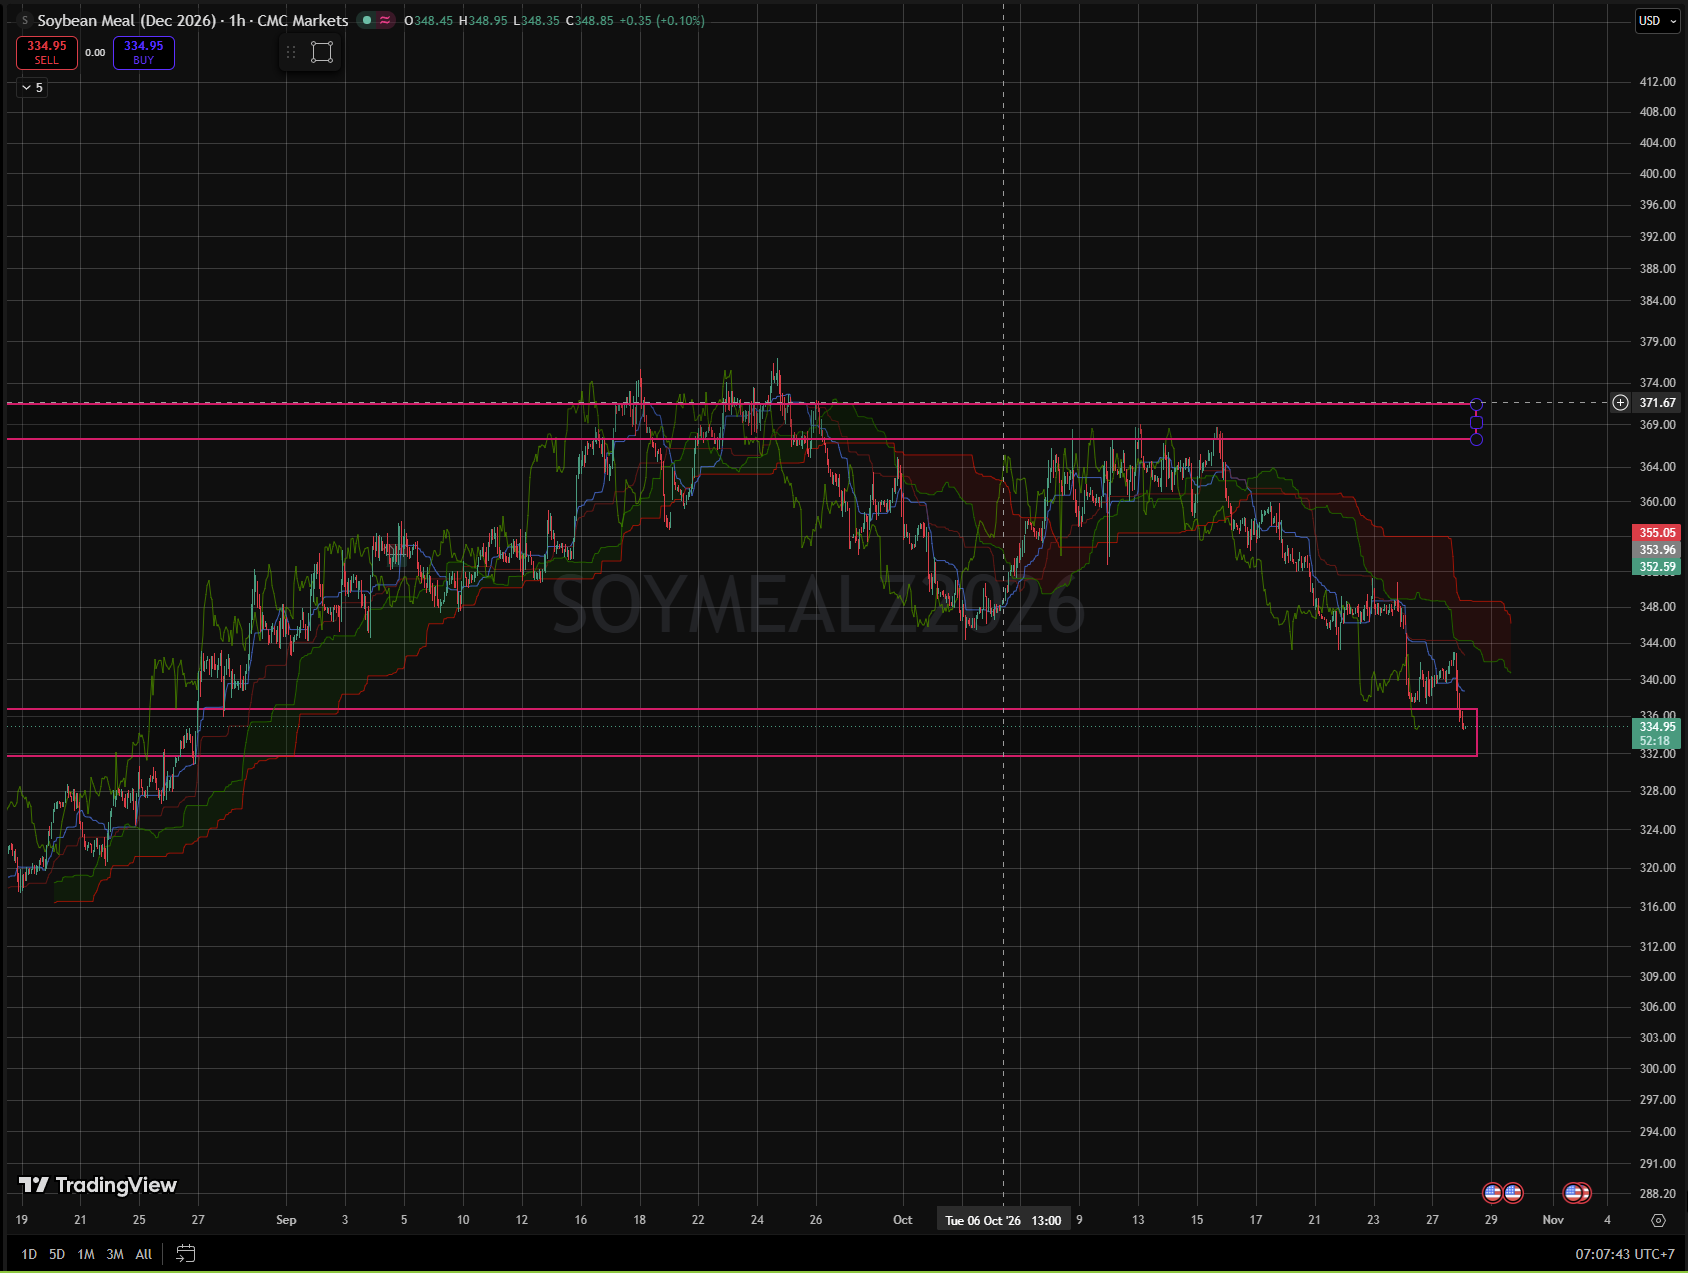Open the timezone menu 07:07:43 UTC+7
1688x1273 pixels.
pos(1625,1254)
